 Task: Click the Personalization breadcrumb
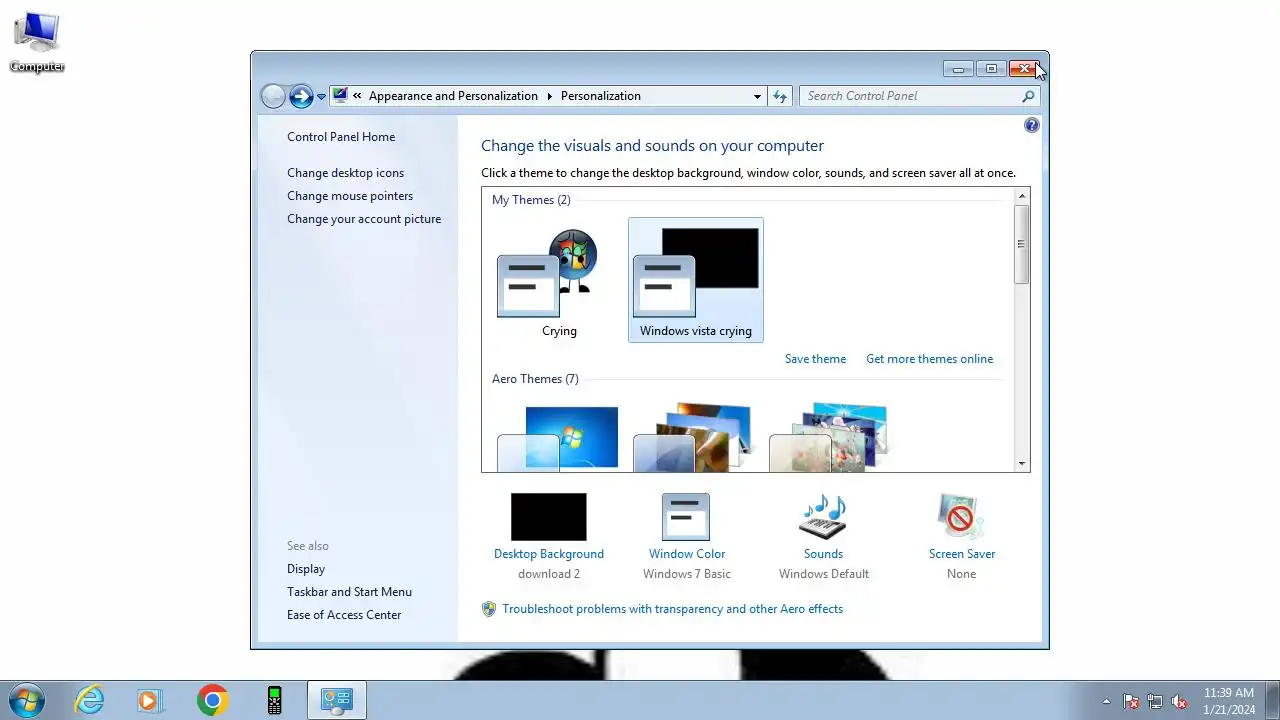(x=600, y=96)
